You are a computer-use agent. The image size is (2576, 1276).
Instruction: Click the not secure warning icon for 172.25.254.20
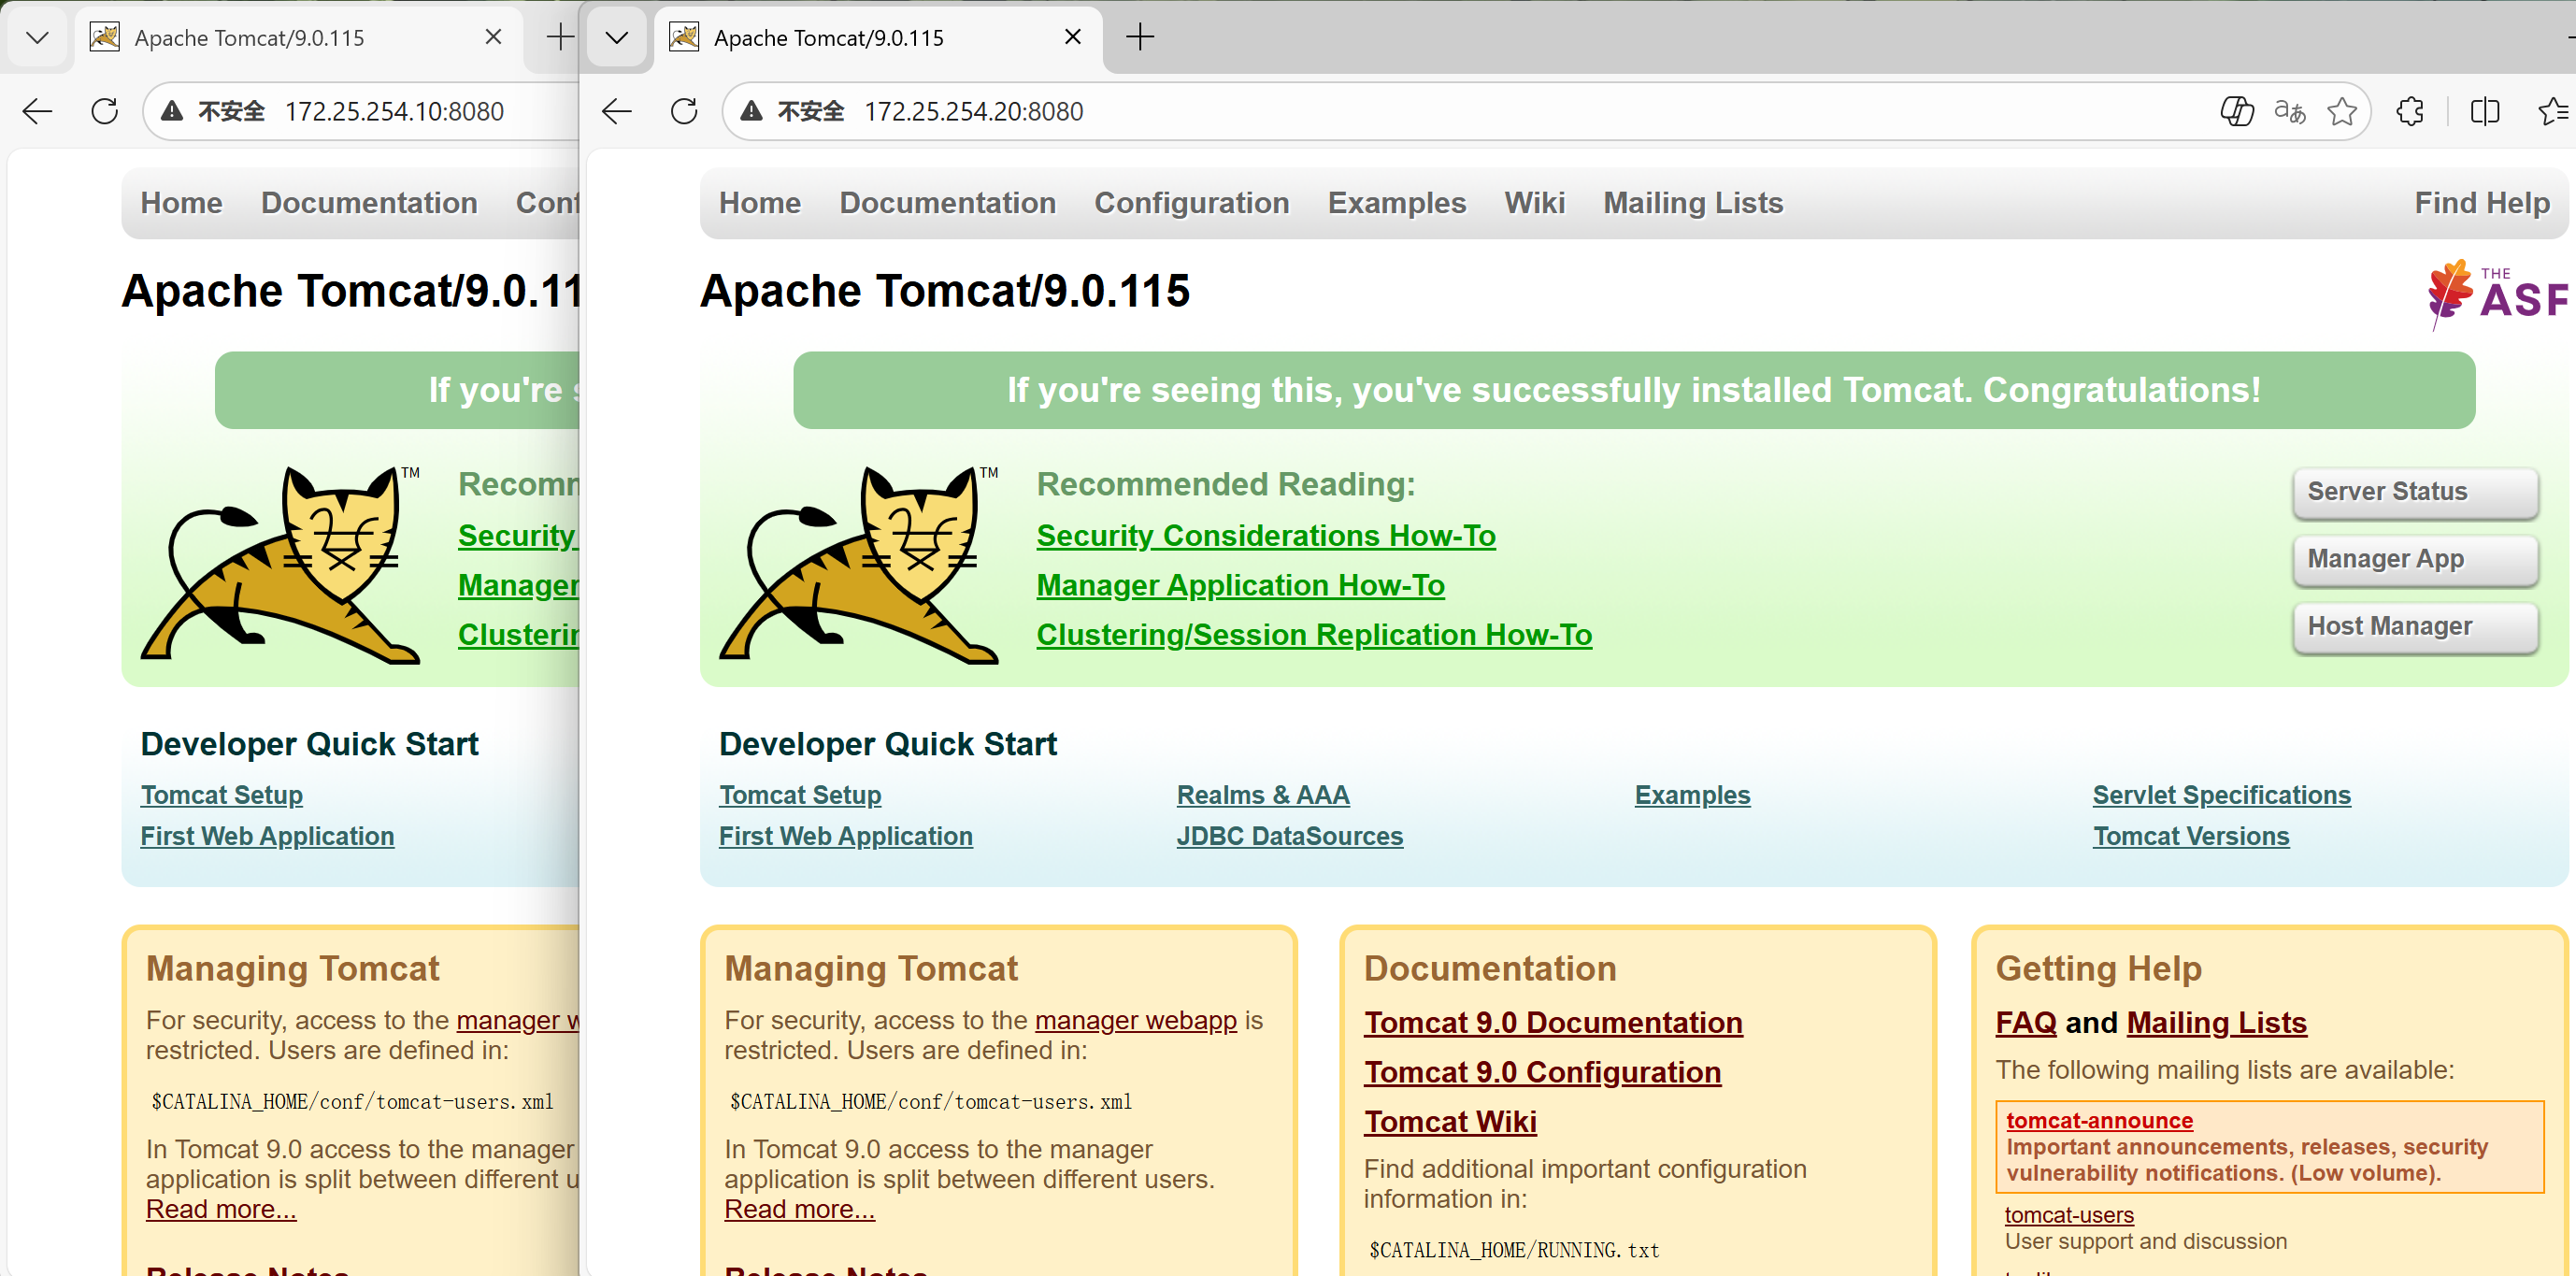click(752, 111)
